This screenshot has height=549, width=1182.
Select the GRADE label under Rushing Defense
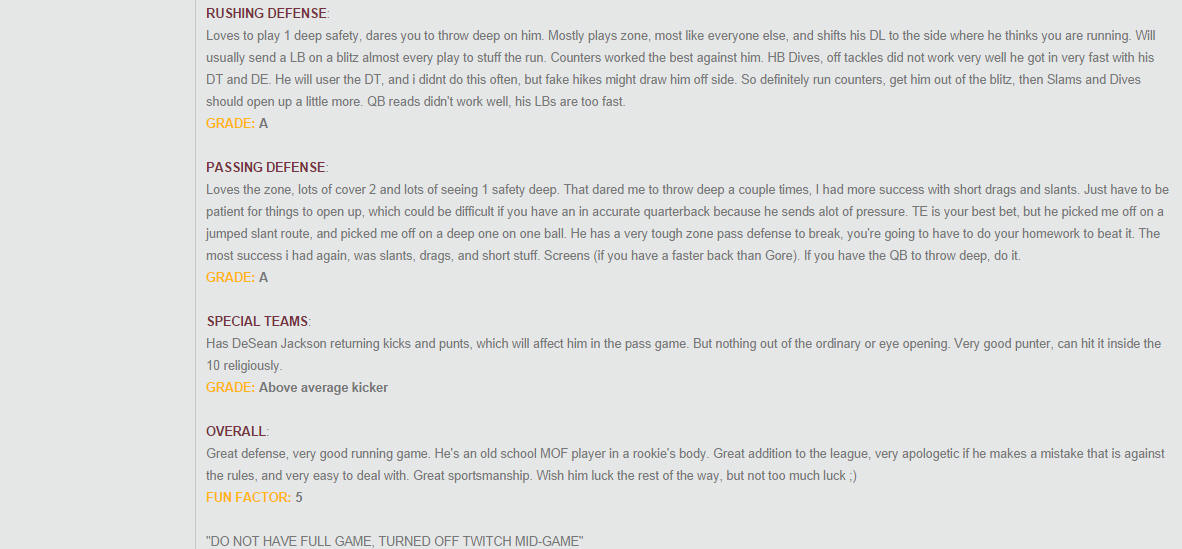pos(230,124)
